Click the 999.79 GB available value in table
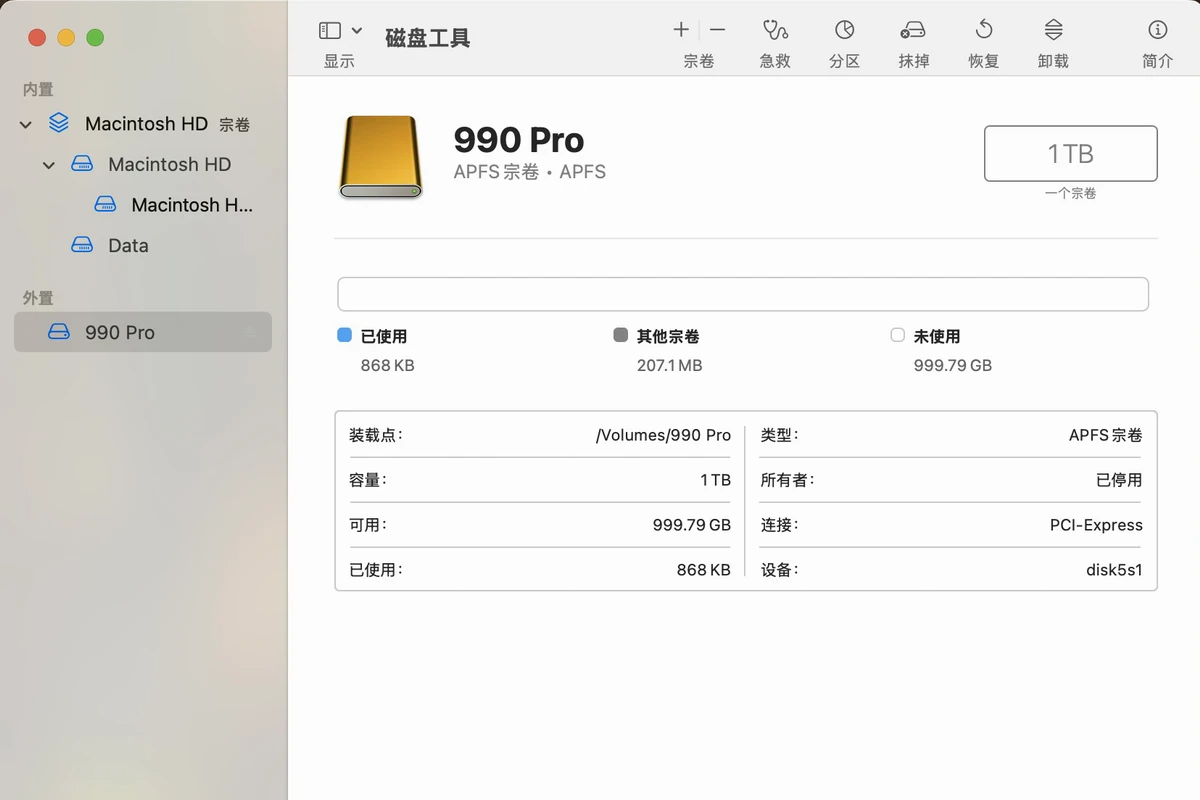 [692, 525]
